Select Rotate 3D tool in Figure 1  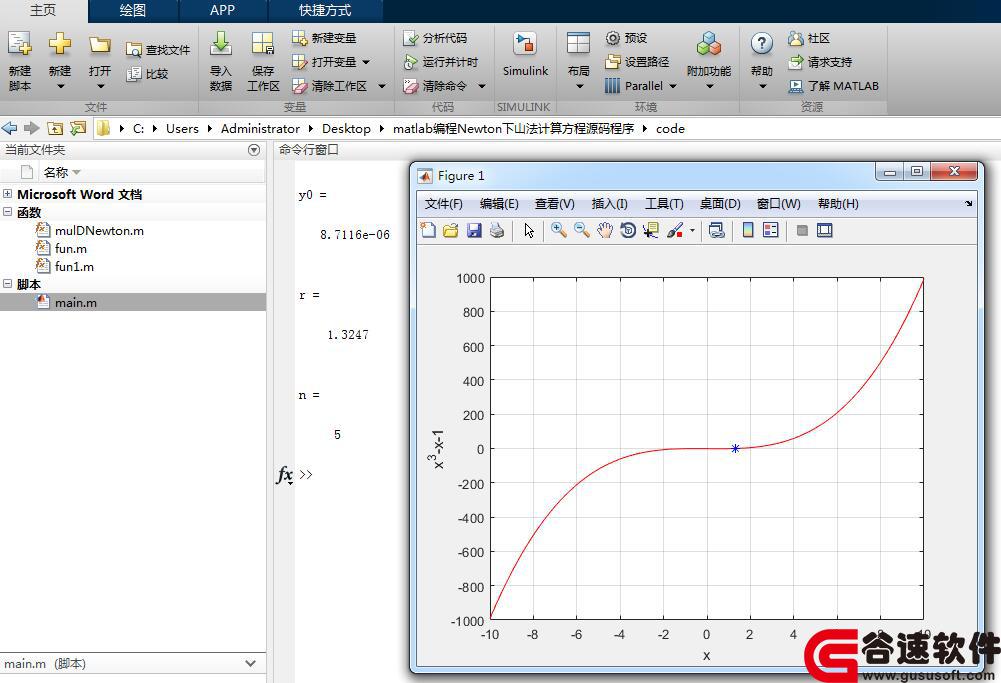[628, 230]
